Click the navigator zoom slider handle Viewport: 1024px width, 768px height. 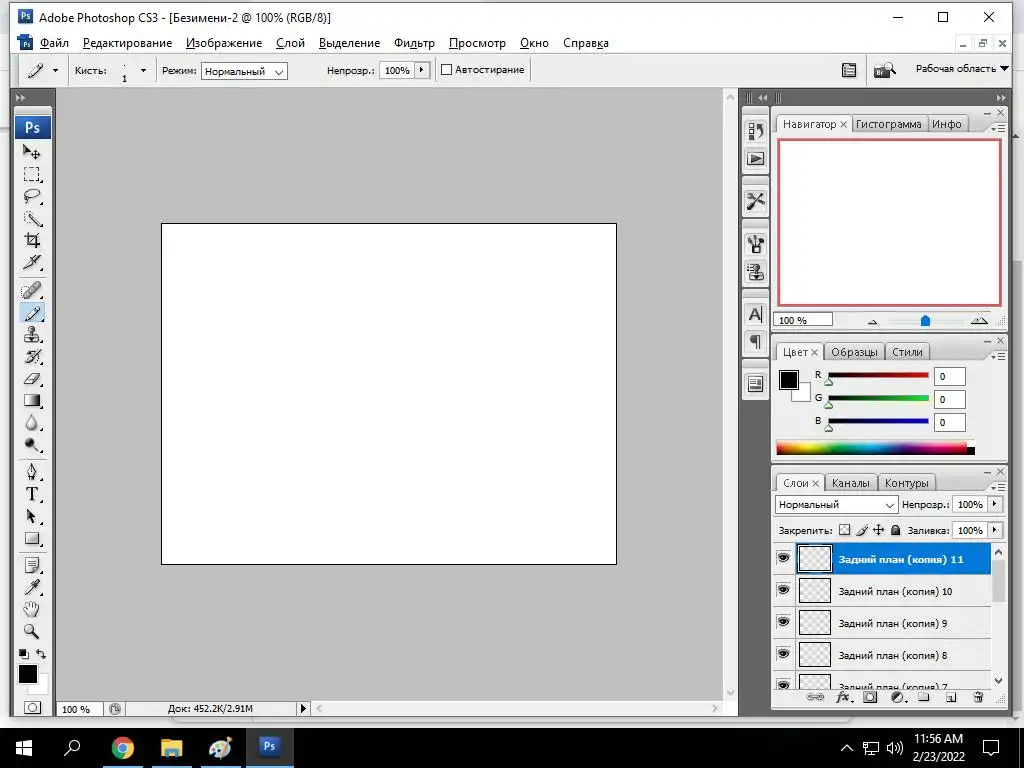[925, 321]
